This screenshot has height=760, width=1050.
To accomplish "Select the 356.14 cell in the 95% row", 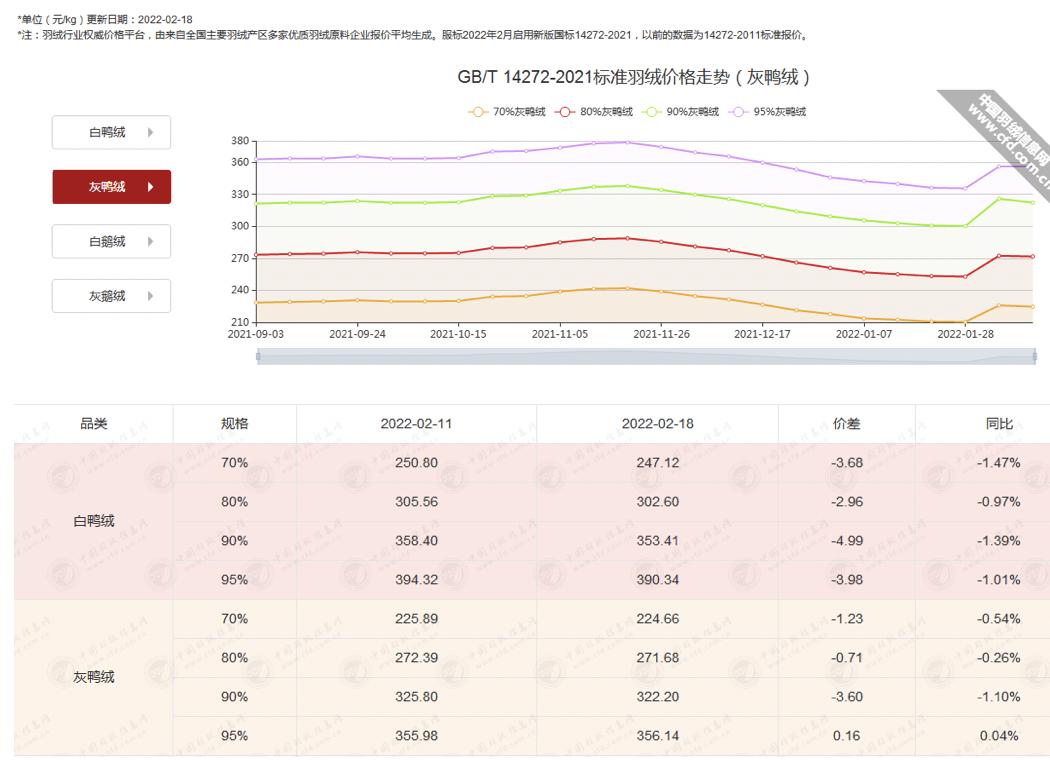I will click(657, 735).
